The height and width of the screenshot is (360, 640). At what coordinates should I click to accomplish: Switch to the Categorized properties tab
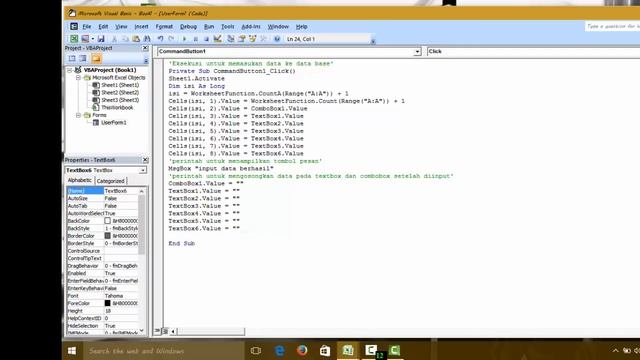pyautogui.click(x=111, y=181)
